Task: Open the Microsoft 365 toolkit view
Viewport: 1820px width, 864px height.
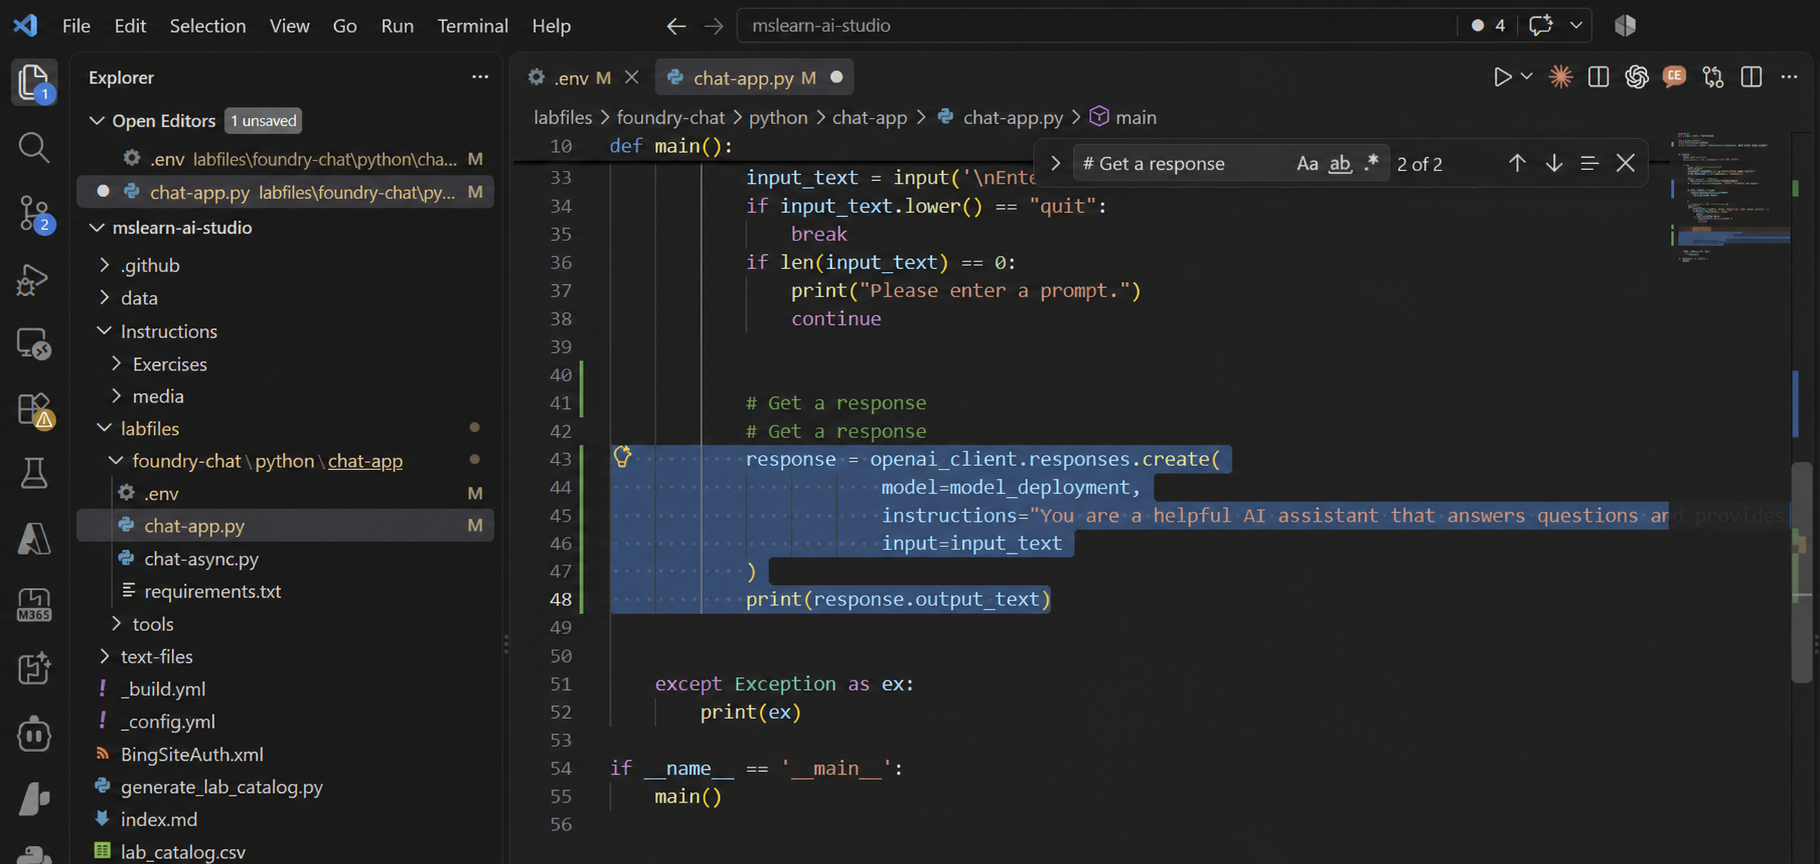Action: (x=34, y=604)
